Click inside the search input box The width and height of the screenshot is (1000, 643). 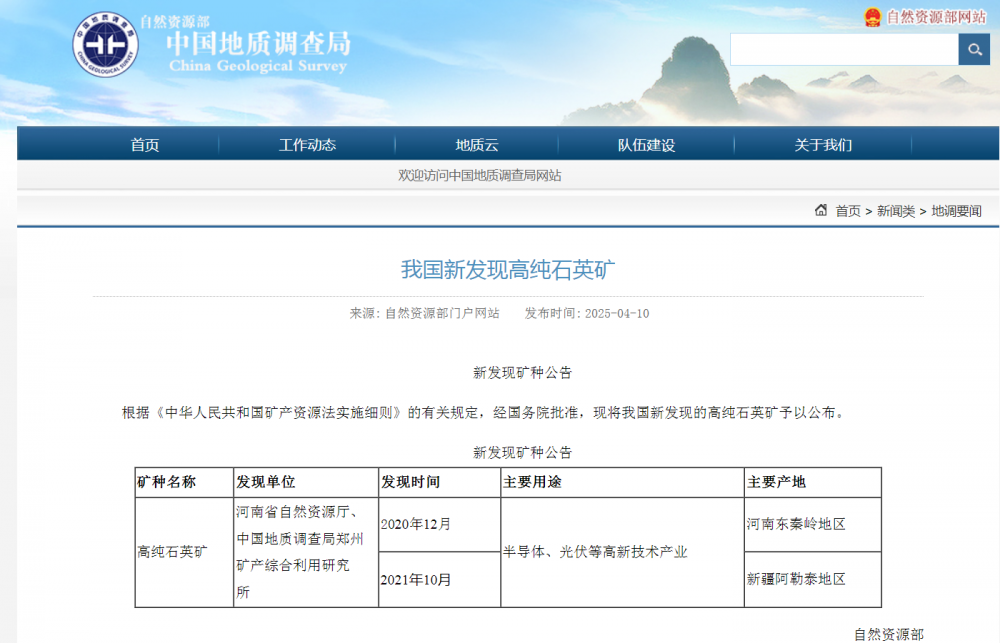pyautogui.click(x=845, y=48)
